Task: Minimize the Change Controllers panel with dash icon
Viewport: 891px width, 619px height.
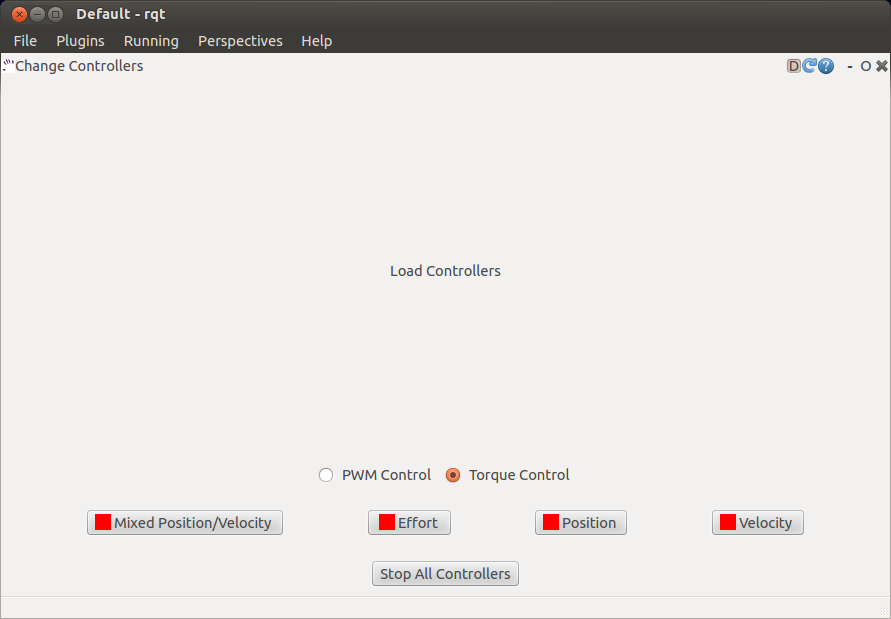Action: pyautogui.click(x=849, y=66)
